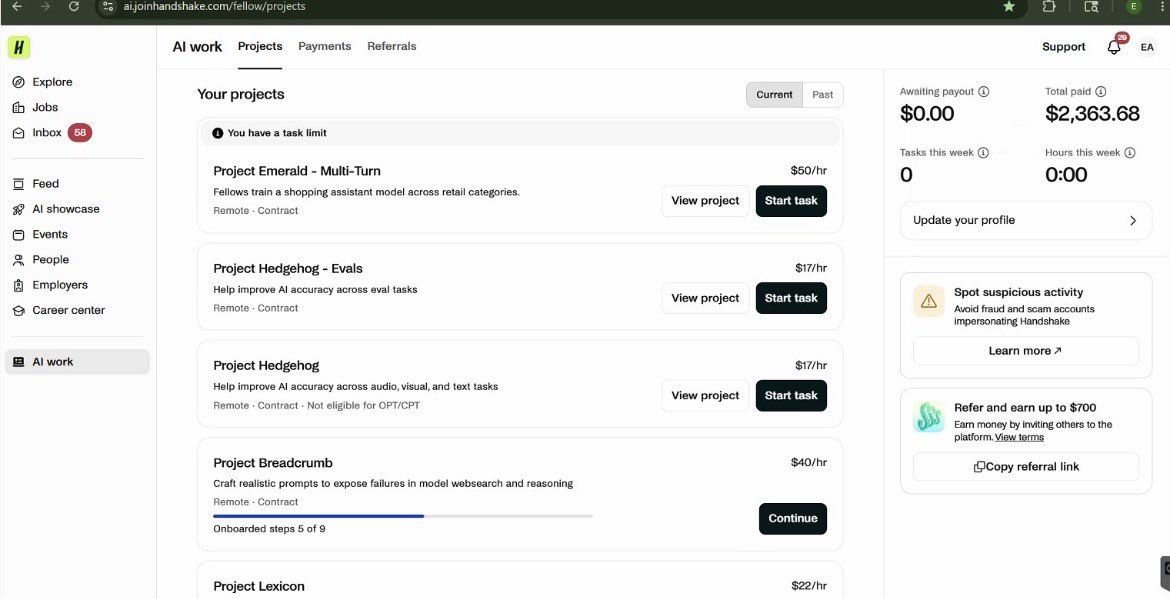
Task: Open People in the sidebar
Action: coord(41,260)
